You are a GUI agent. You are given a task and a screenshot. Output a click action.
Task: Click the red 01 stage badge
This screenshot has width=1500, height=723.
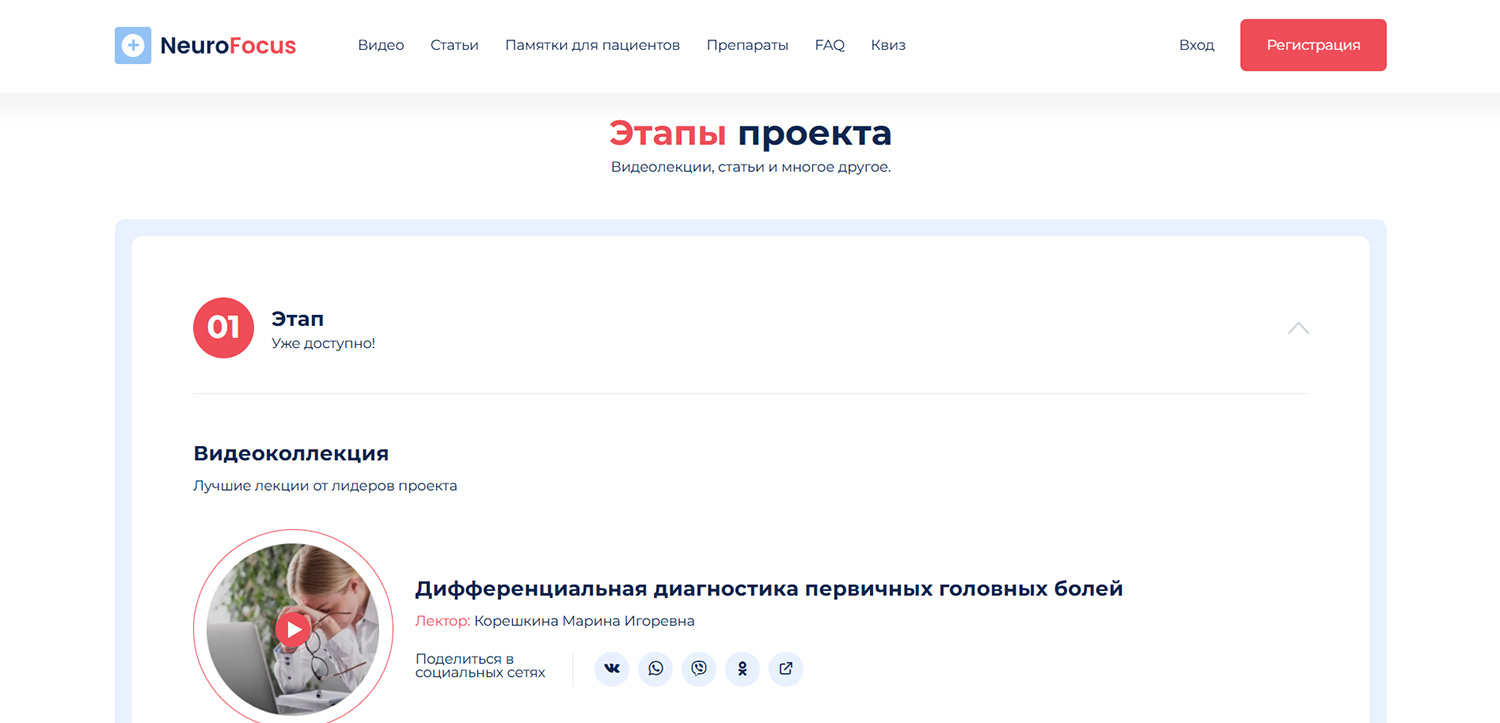223,328
